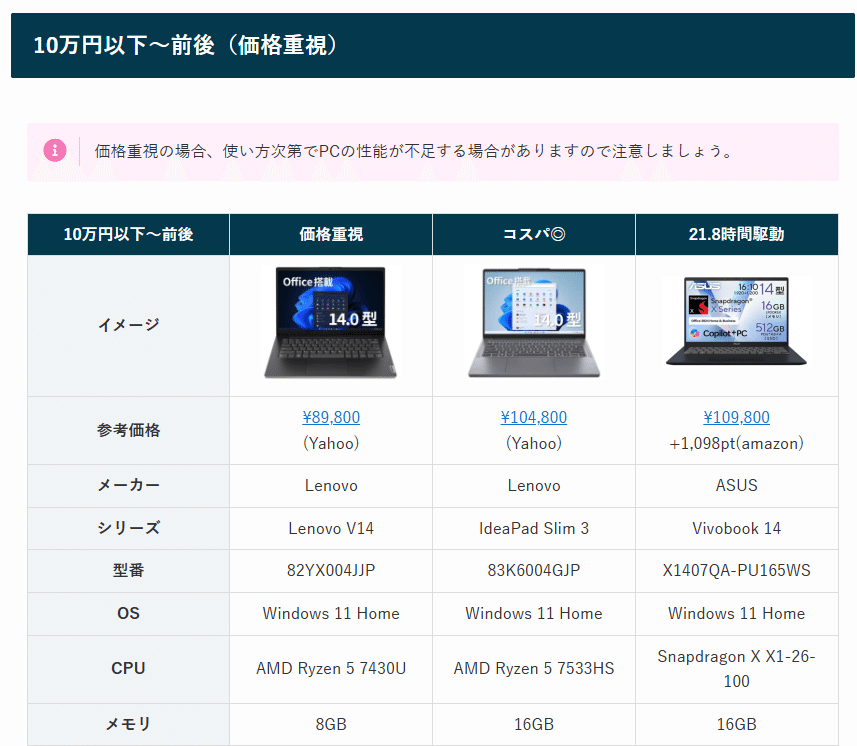This screenshot has width=857, height=746.
Task: Click the notice text about 価格重視の場合
Action: click(x=414, y=151)
